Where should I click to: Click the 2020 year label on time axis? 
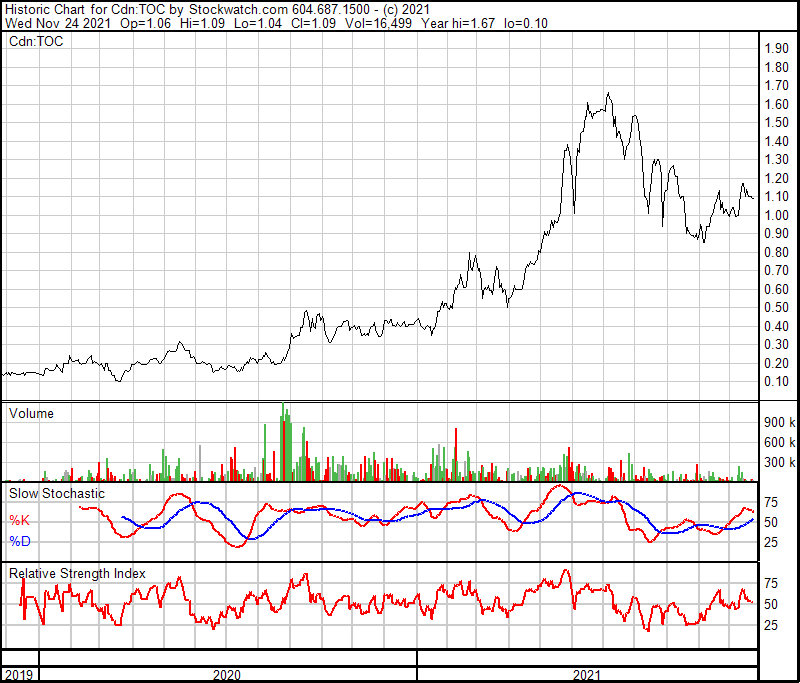(227, 675)
